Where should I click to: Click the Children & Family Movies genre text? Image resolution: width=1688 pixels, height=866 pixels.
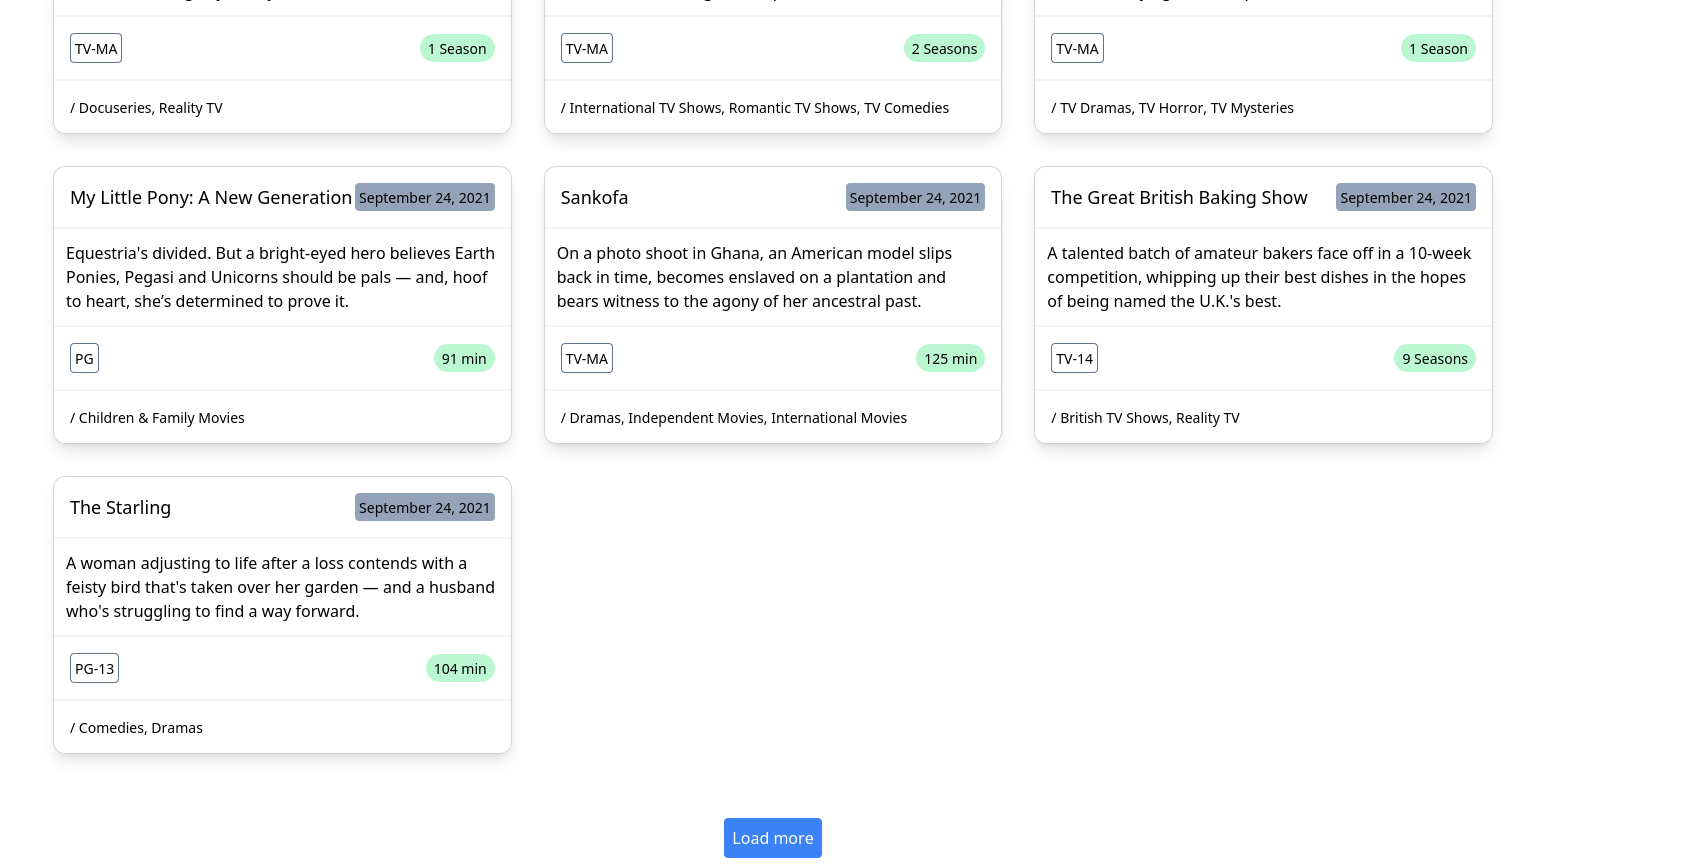point(157,418)
